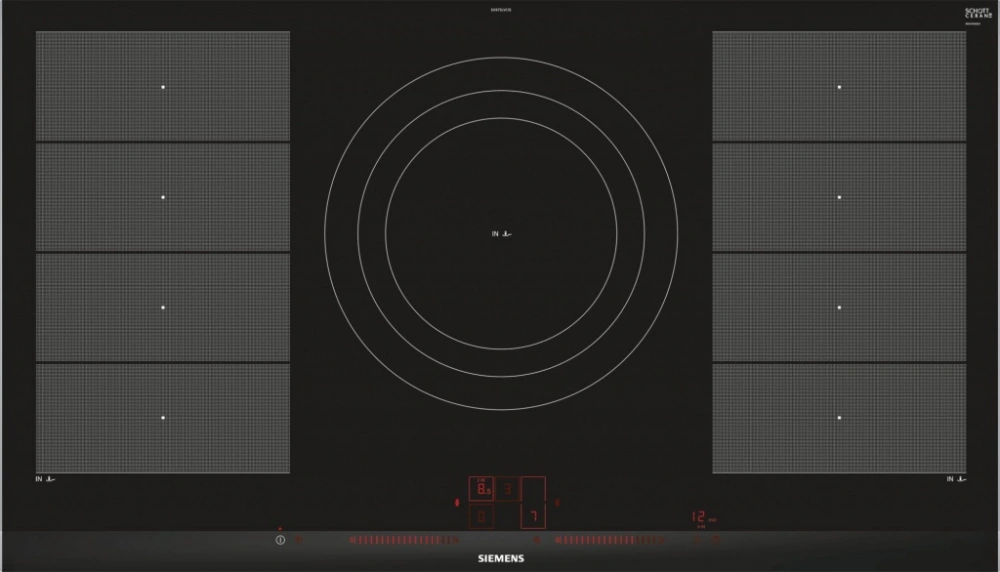This screenshot has width=1000, height=572.
Task: Tap the IN symbol below the left flex zone
Action: [46, 480]
